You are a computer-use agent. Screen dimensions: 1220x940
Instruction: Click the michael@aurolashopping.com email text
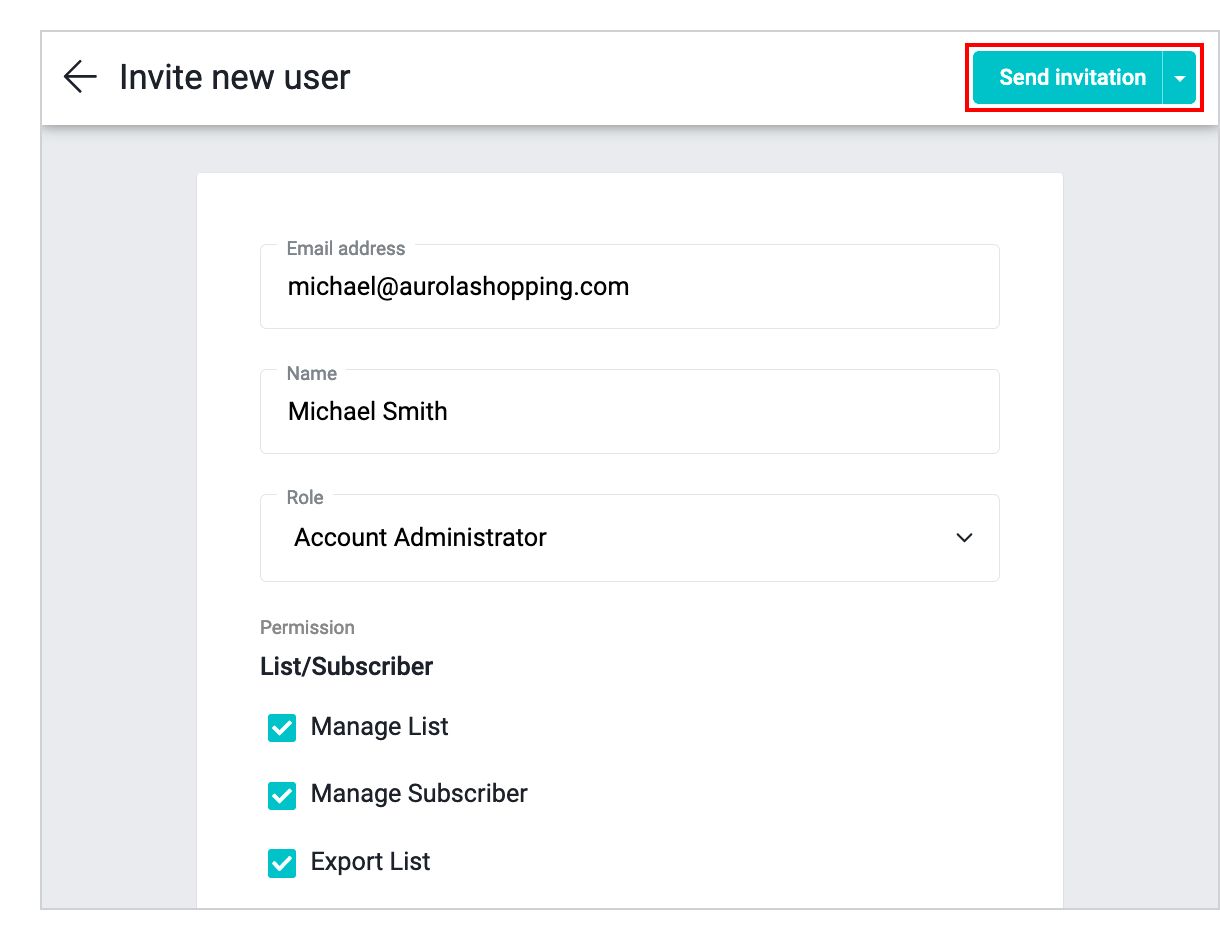pyautogui.click(x=458, y=288)
